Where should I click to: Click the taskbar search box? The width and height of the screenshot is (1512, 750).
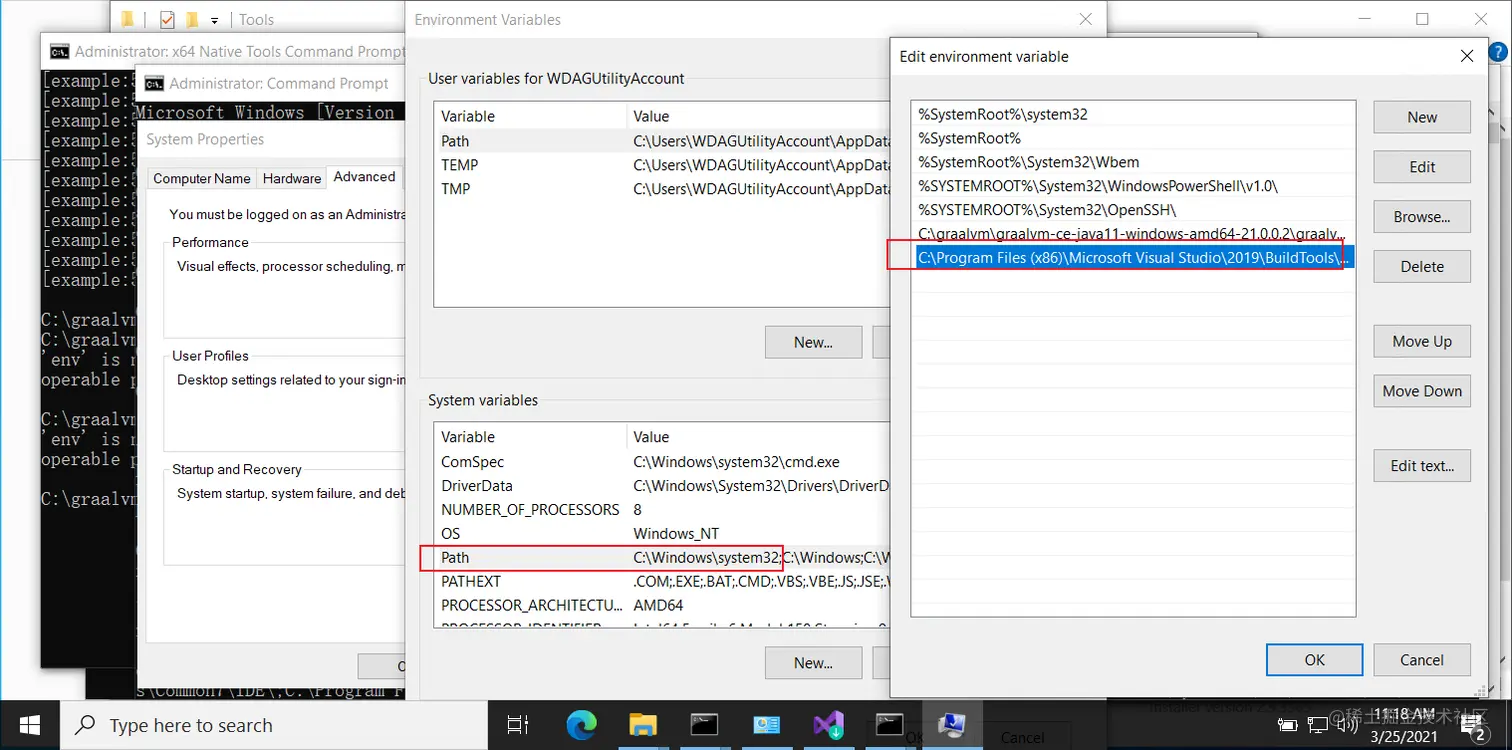tap(272, 725)
